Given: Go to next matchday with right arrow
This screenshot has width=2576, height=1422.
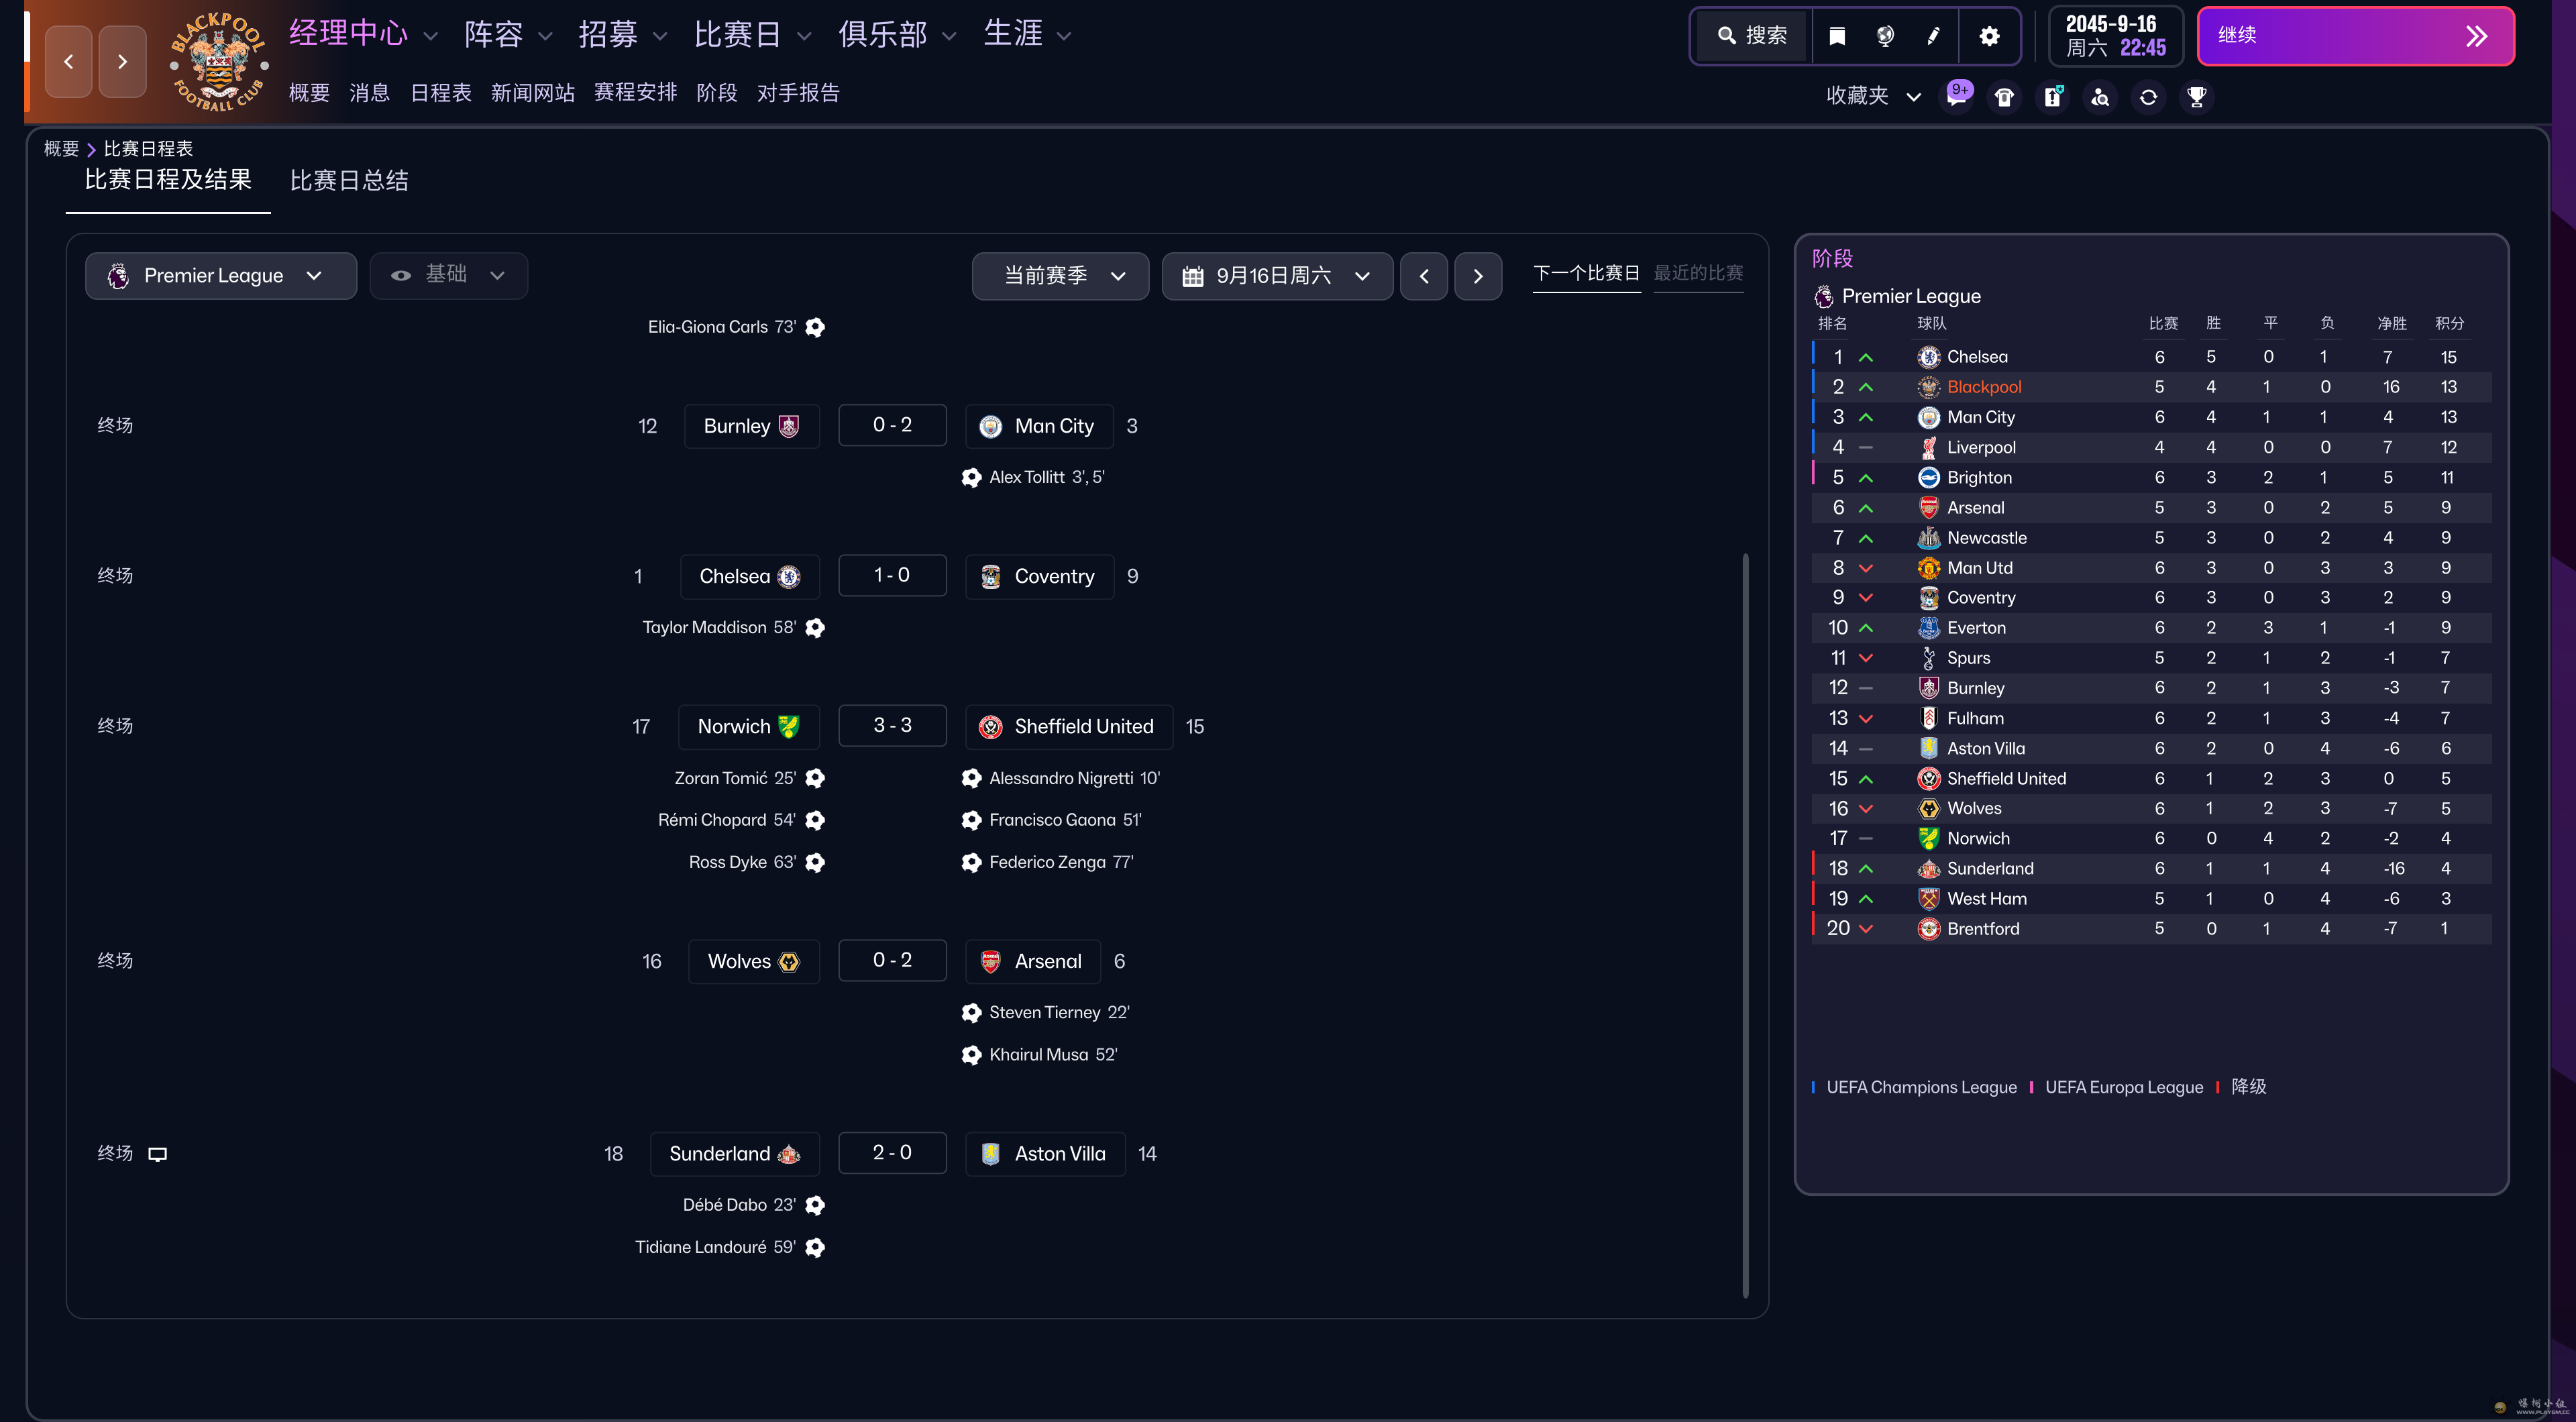Looking at the screenshot, I should (1478, 276).
